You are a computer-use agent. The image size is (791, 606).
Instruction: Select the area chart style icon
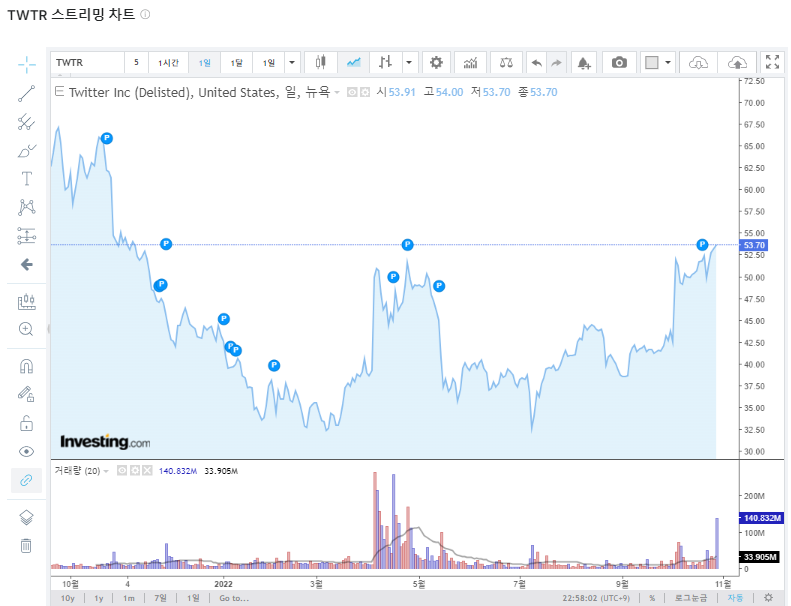coord(354,63)
